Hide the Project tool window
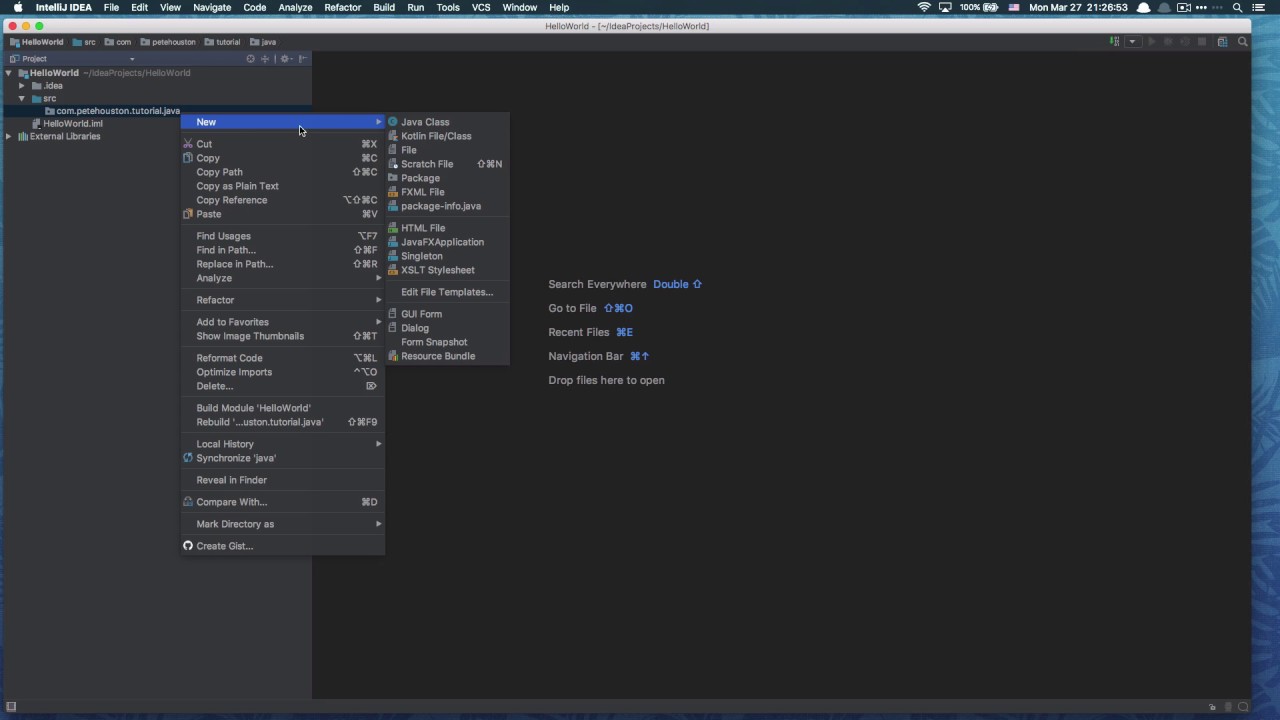This screenshot has height=720, width=1280. coord(302,59)
